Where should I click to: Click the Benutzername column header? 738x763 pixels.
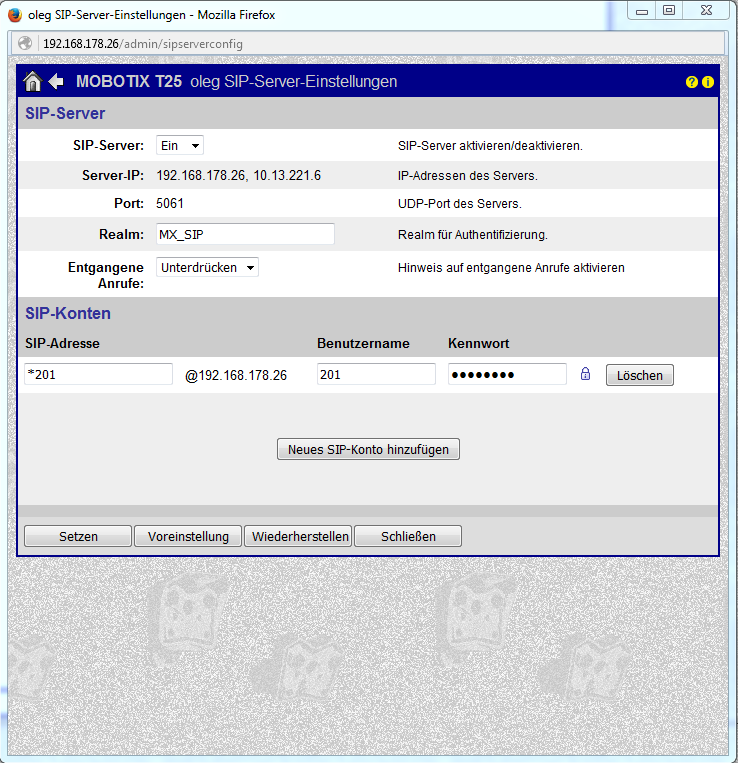(363, 344)
